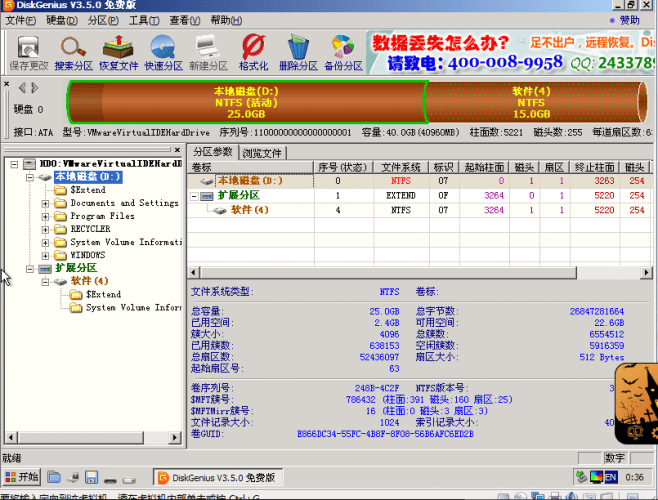Select the 快速分区 quick partition icon
Image resolution: width=658 pixels, height=500 pixels.
[x=163, y=52]
